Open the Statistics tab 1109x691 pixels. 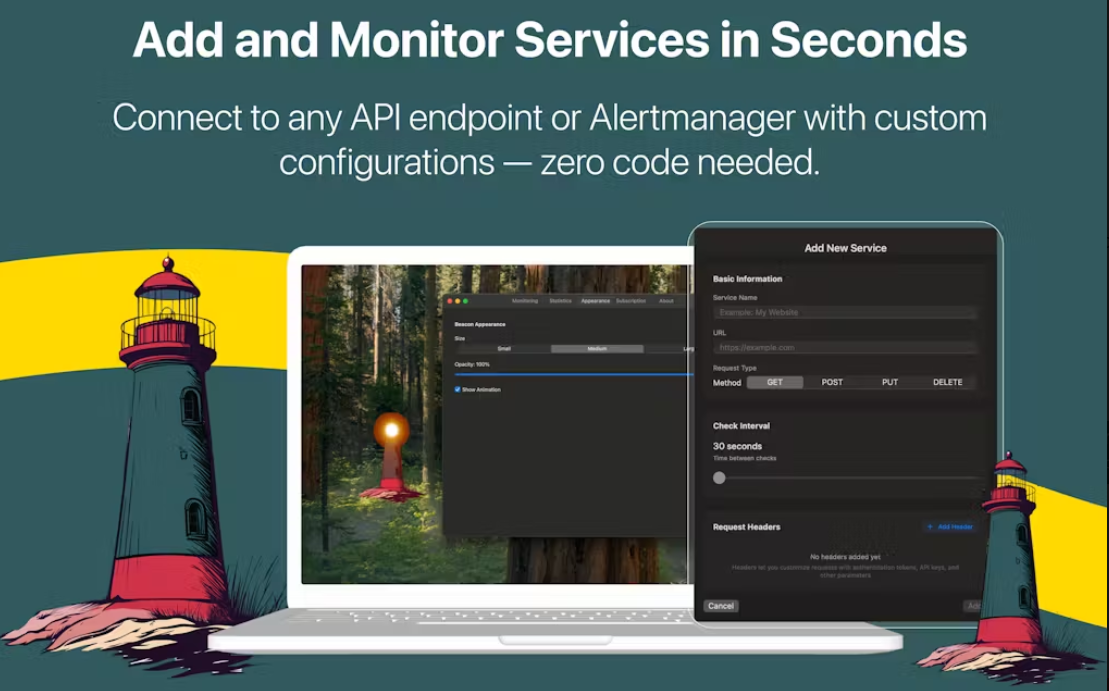tap(560, 301)
